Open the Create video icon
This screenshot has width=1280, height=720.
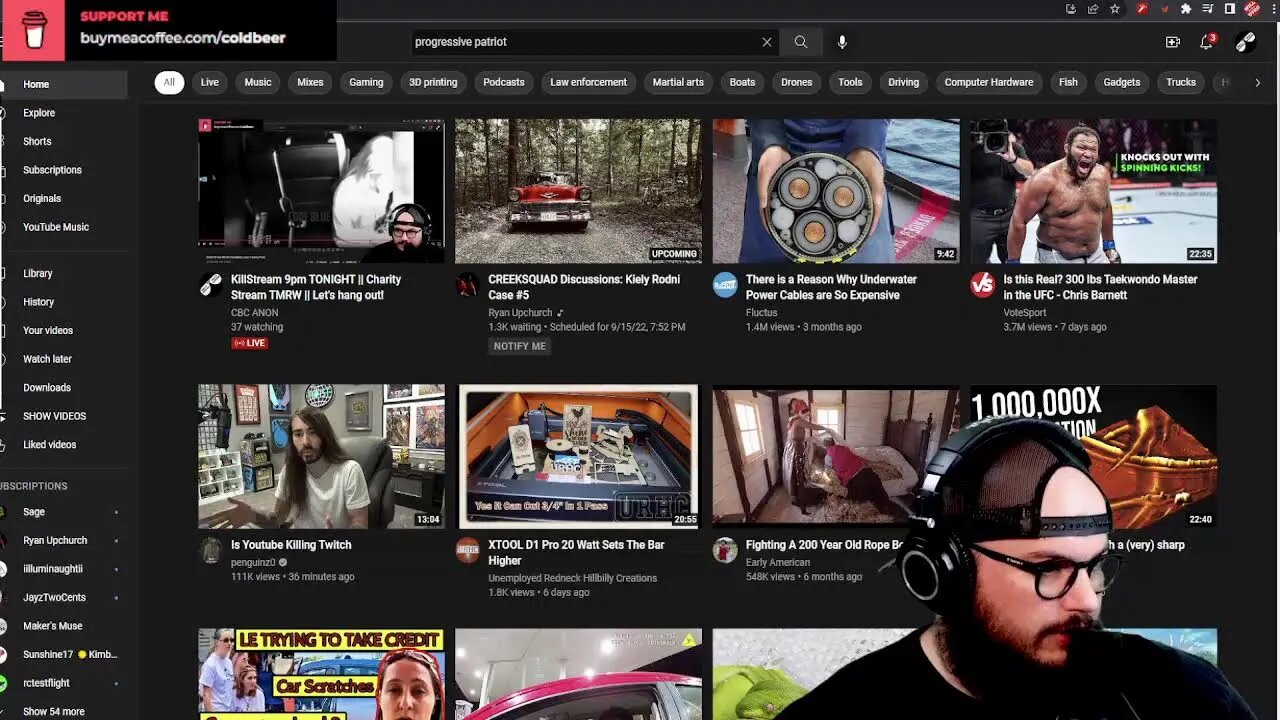coord(1173,42)
